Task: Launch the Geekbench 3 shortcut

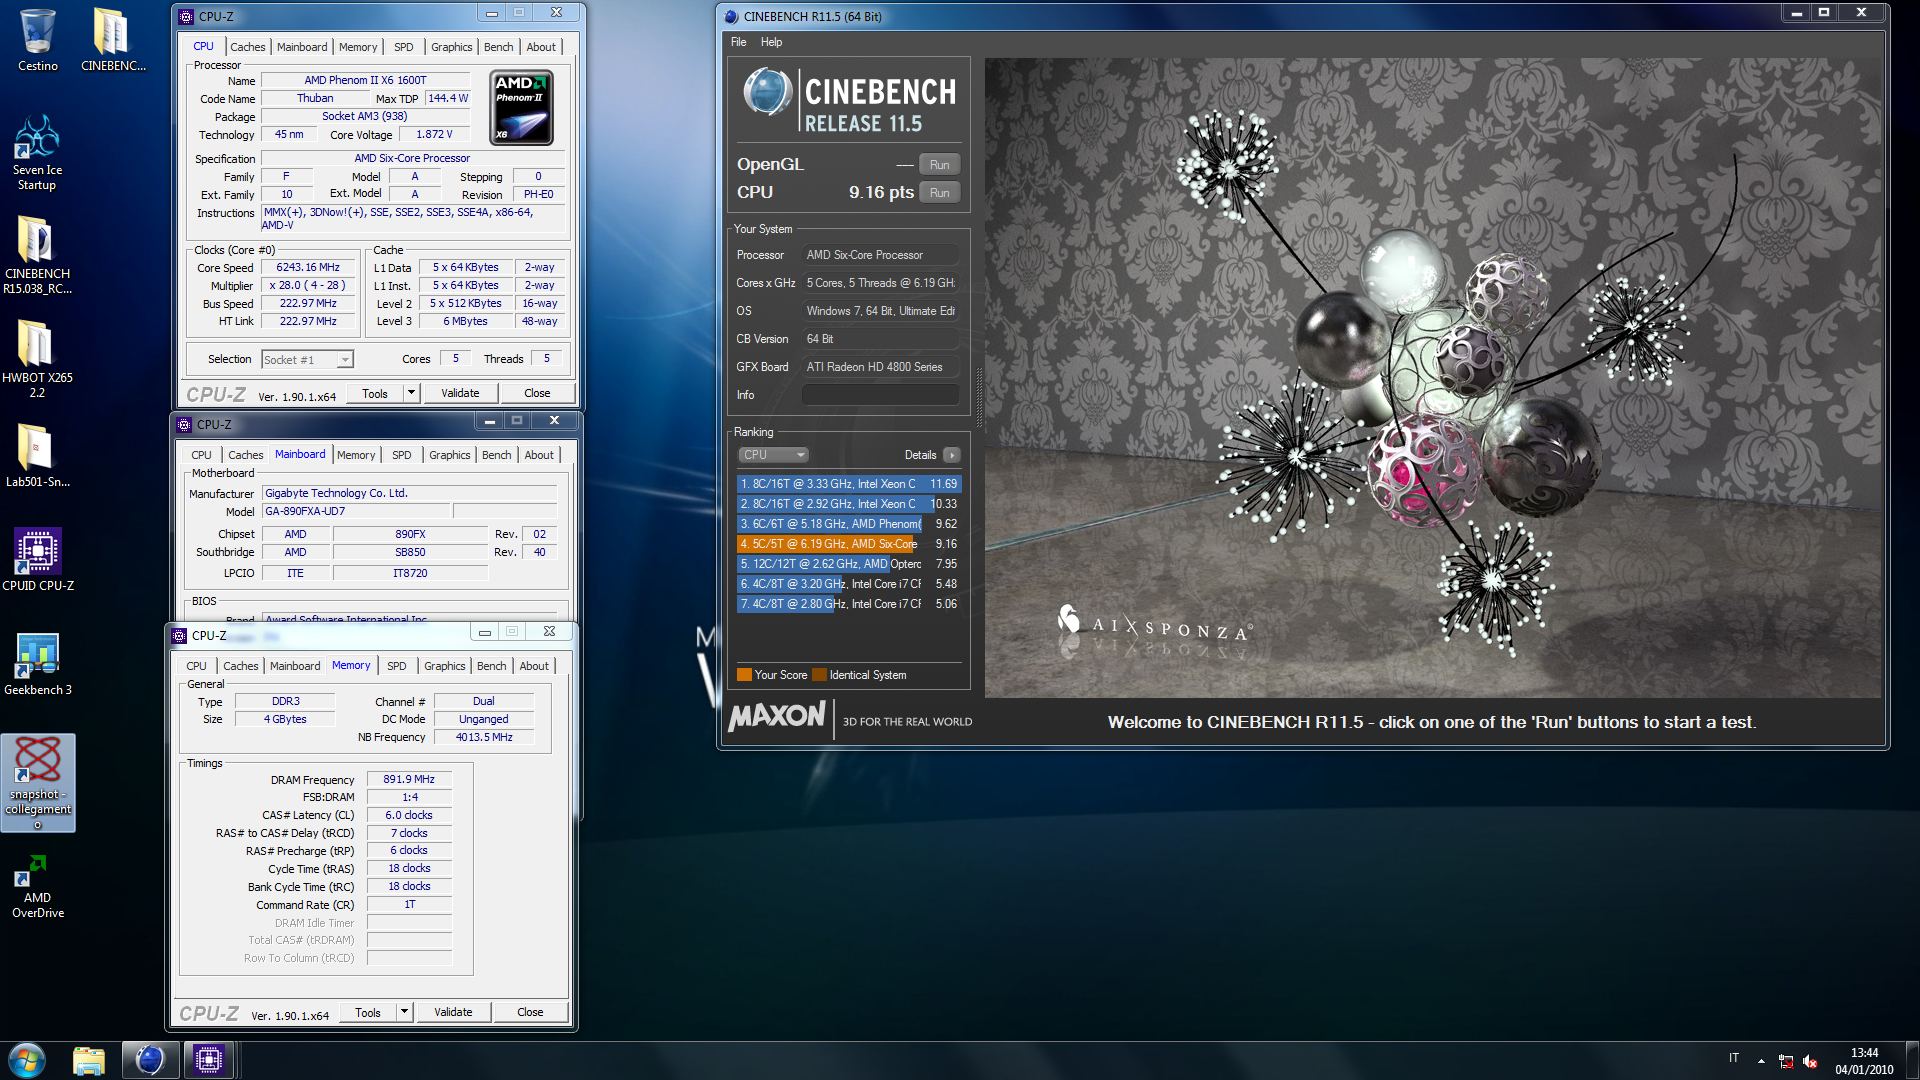Action: click(37, 664)
